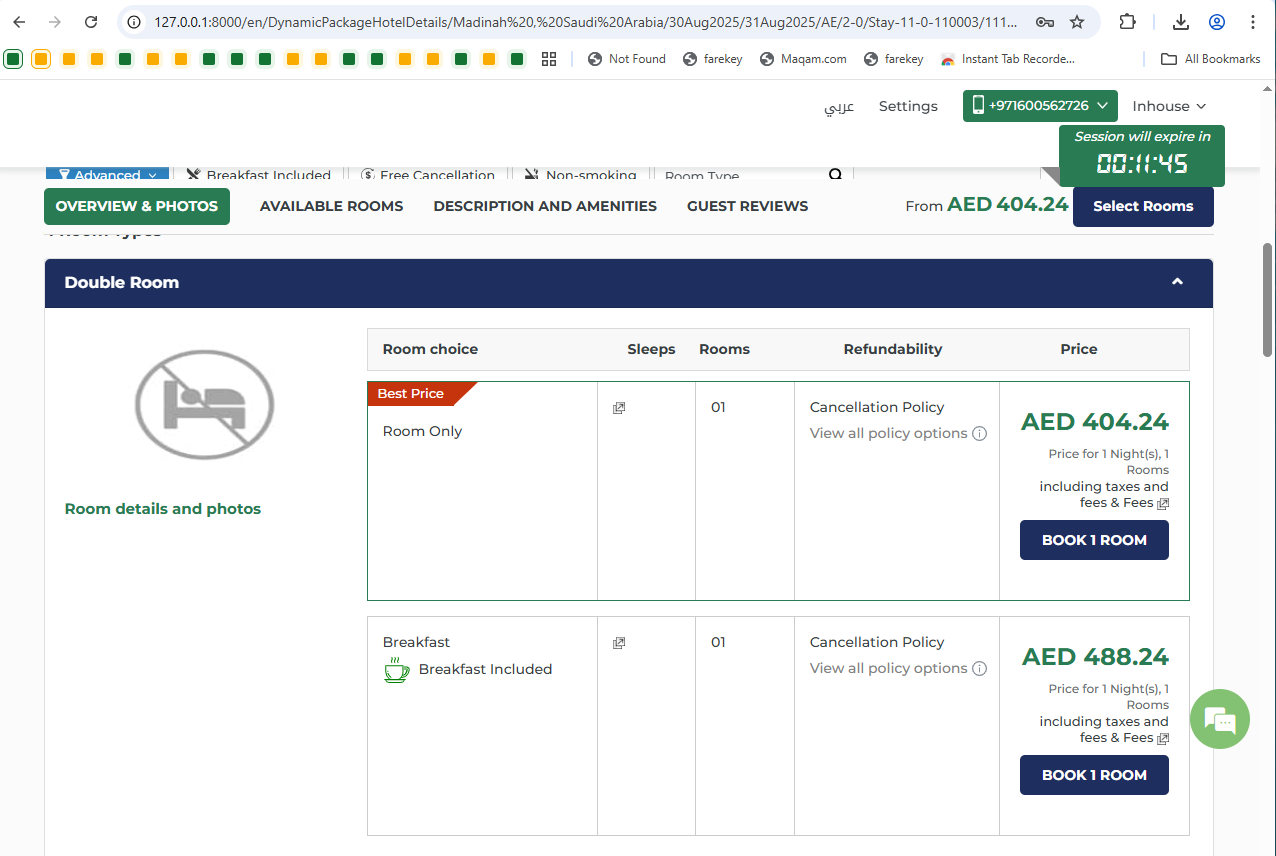Collapse the Double Room section
This screenshot has height=856, width=1276.
(x=1177, y=282)
